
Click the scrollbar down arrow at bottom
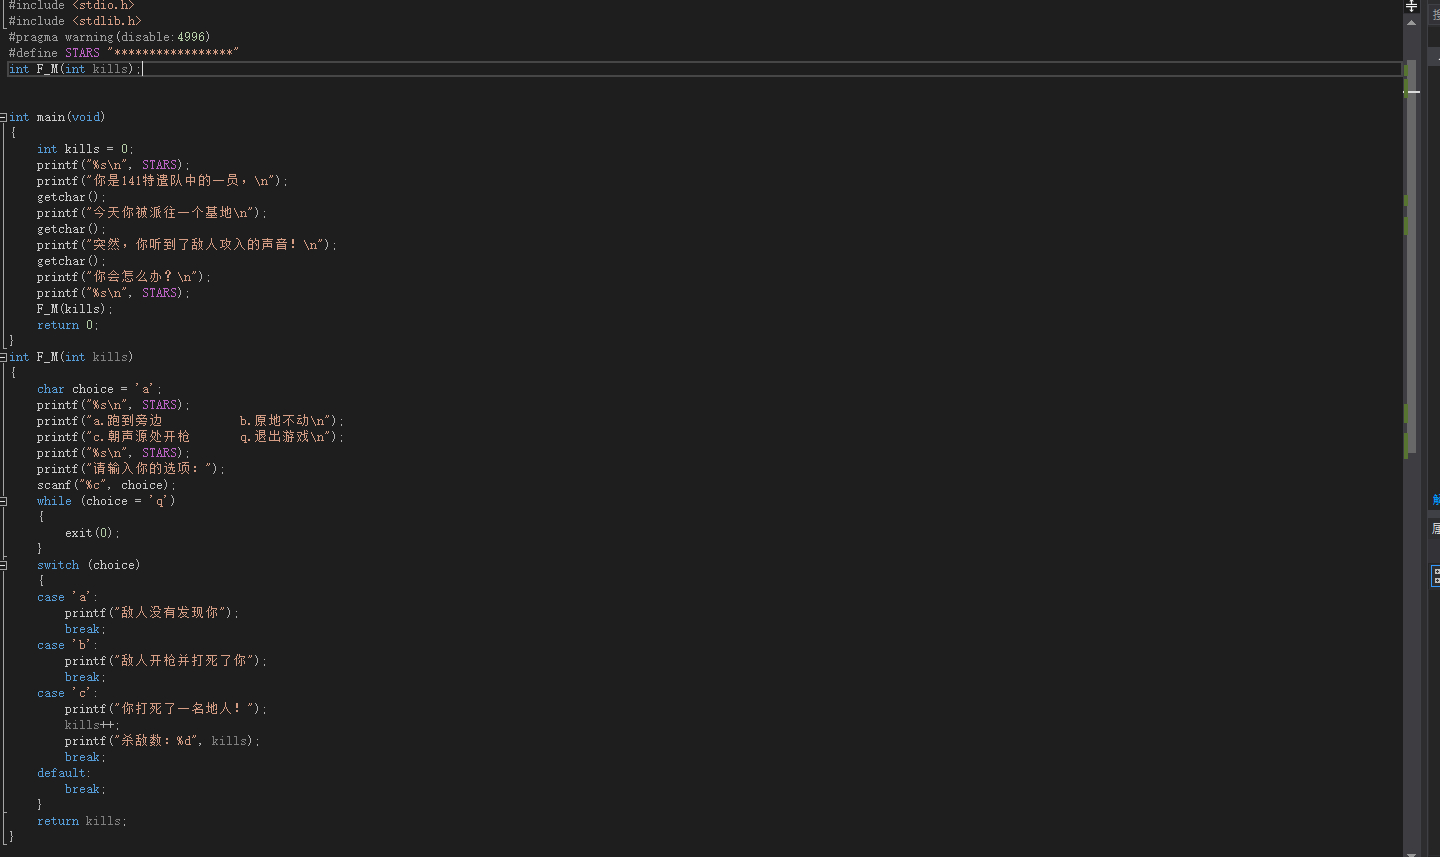1411,853
